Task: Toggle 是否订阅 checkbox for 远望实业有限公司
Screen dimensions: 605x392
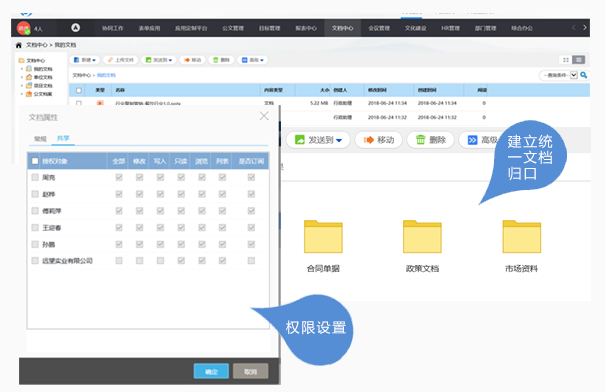Action: pos(251,261)
